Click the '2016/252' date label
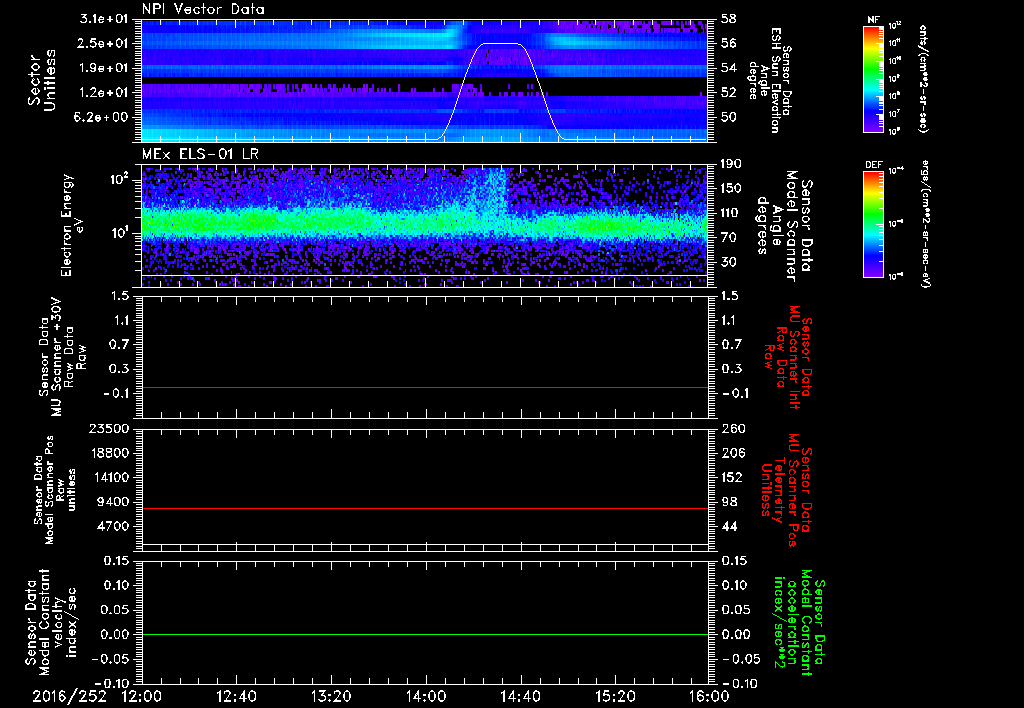 point(69,696)
